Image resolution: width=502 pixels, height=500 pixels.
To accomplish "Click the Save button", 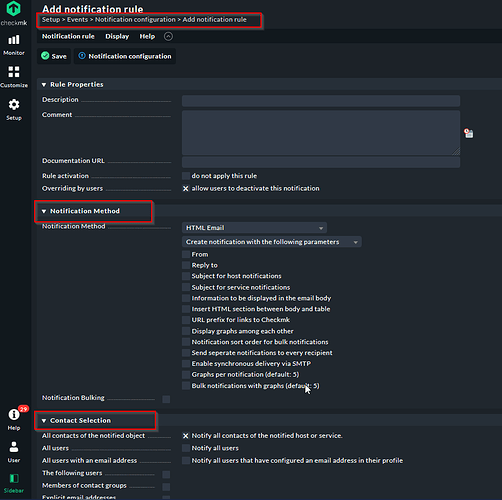I will pos(54,56).
